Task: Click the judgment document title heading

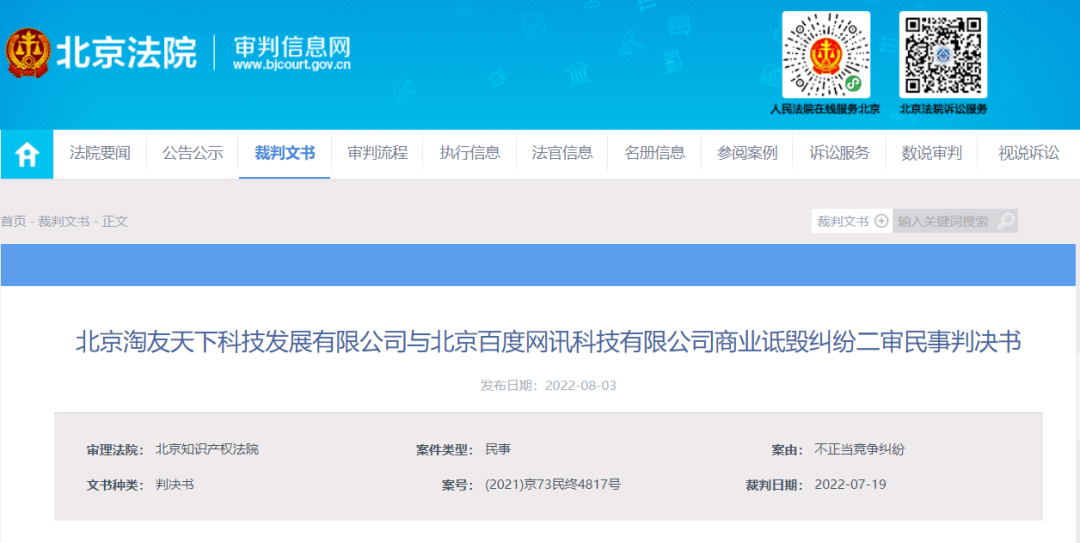Action: coord(548,342)
